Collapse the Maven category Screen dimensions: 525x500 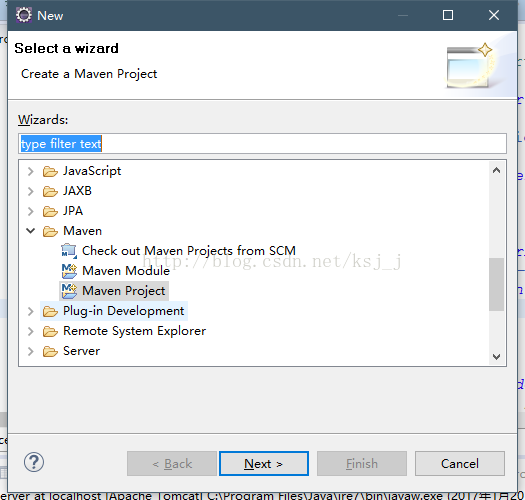30,231
